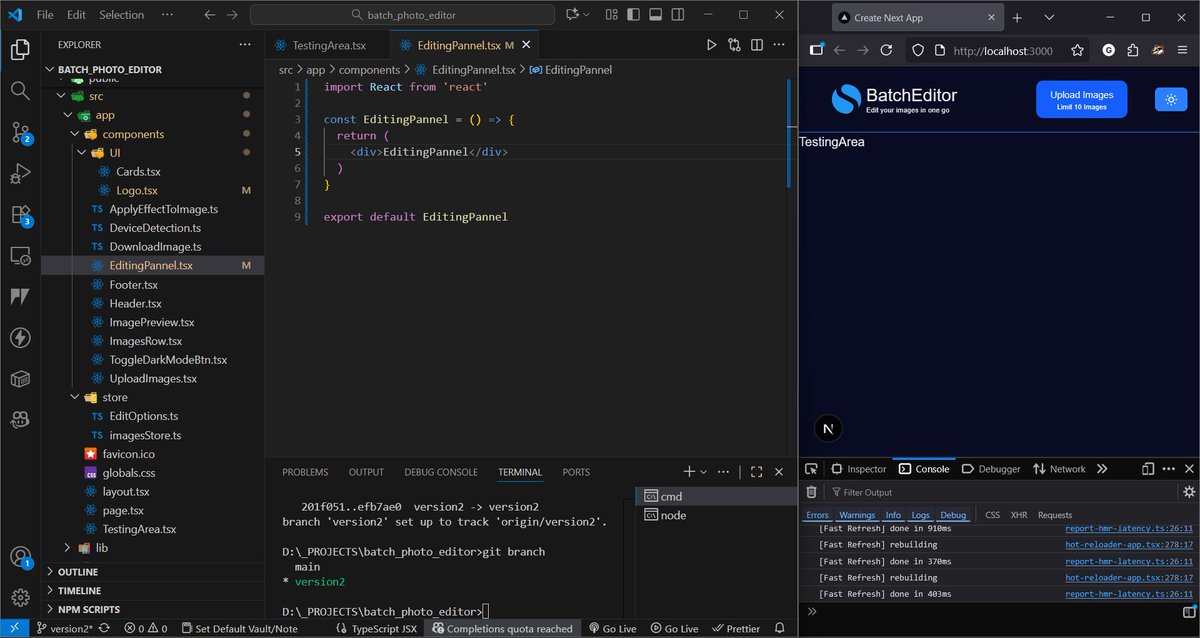Enable the XHR filter in the console

(1019, 515)
